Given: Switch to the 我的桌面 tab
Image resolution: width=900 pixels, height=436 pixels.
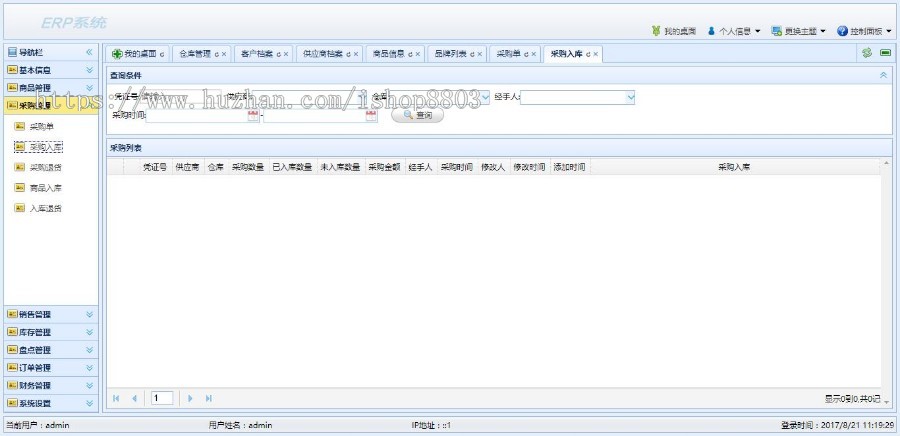Looking at the screenshot, I should coord(138,54).
